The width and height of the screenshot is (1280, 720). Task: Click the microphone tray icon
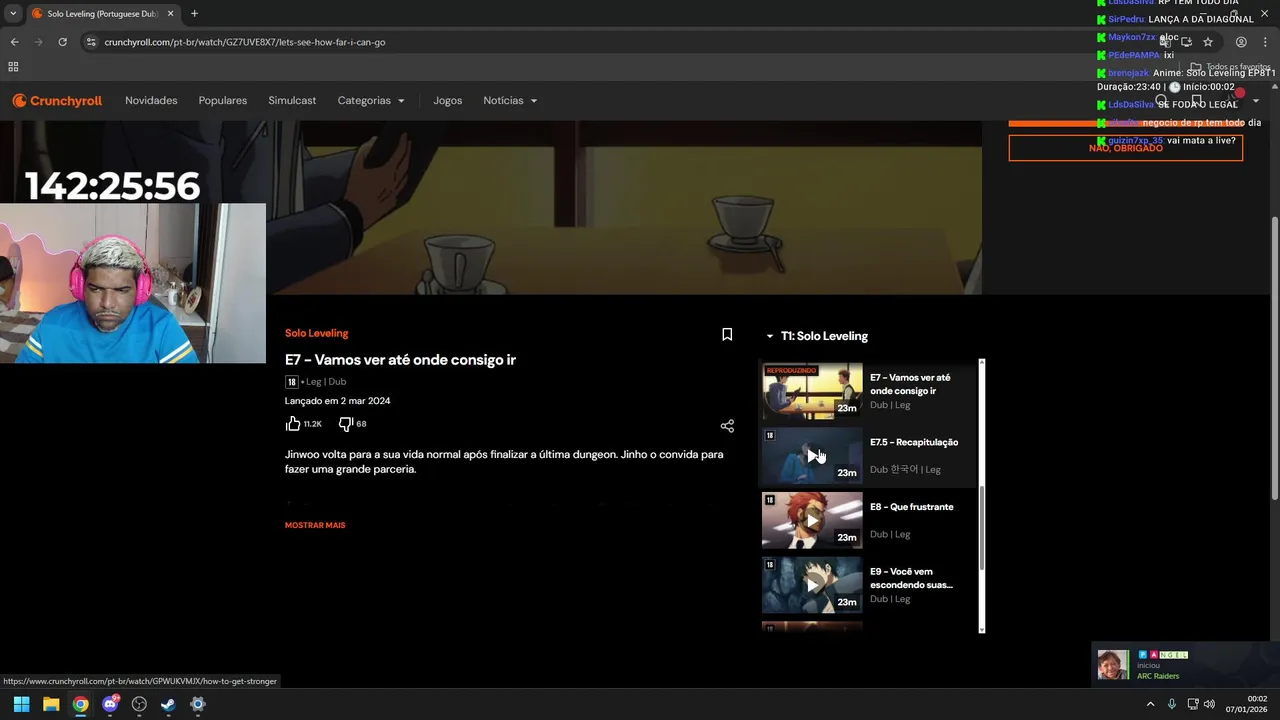[1171, 704]
